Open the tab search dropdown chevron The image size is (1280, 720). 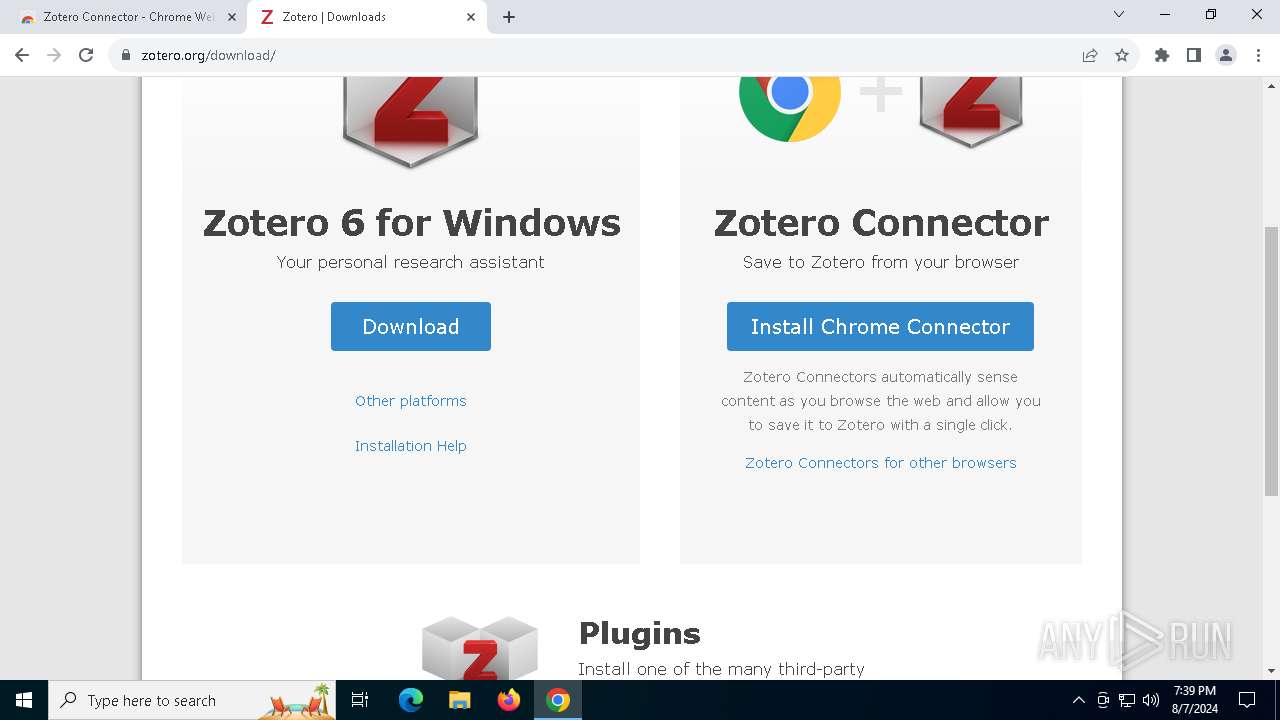(x=1119, y=14)
